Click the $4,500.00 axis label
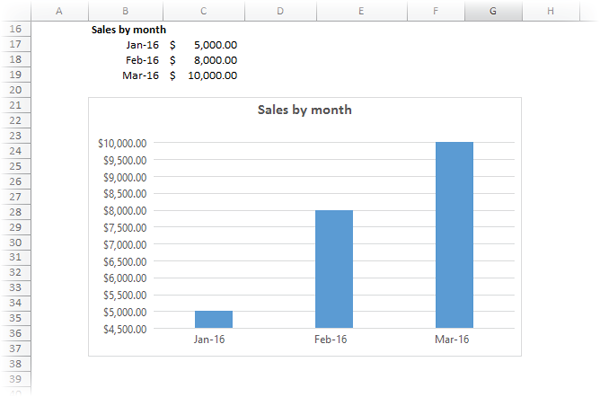This screenshot has height=397, width=600. 125,329
